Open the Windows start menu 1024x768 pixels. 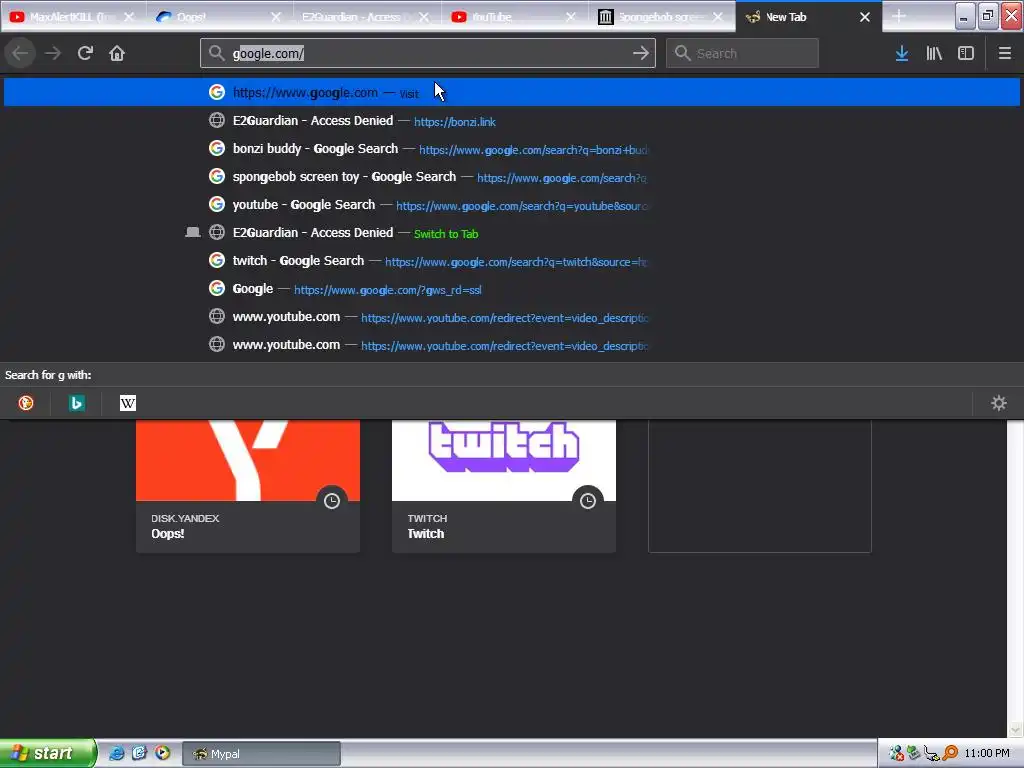pos(48,753)
